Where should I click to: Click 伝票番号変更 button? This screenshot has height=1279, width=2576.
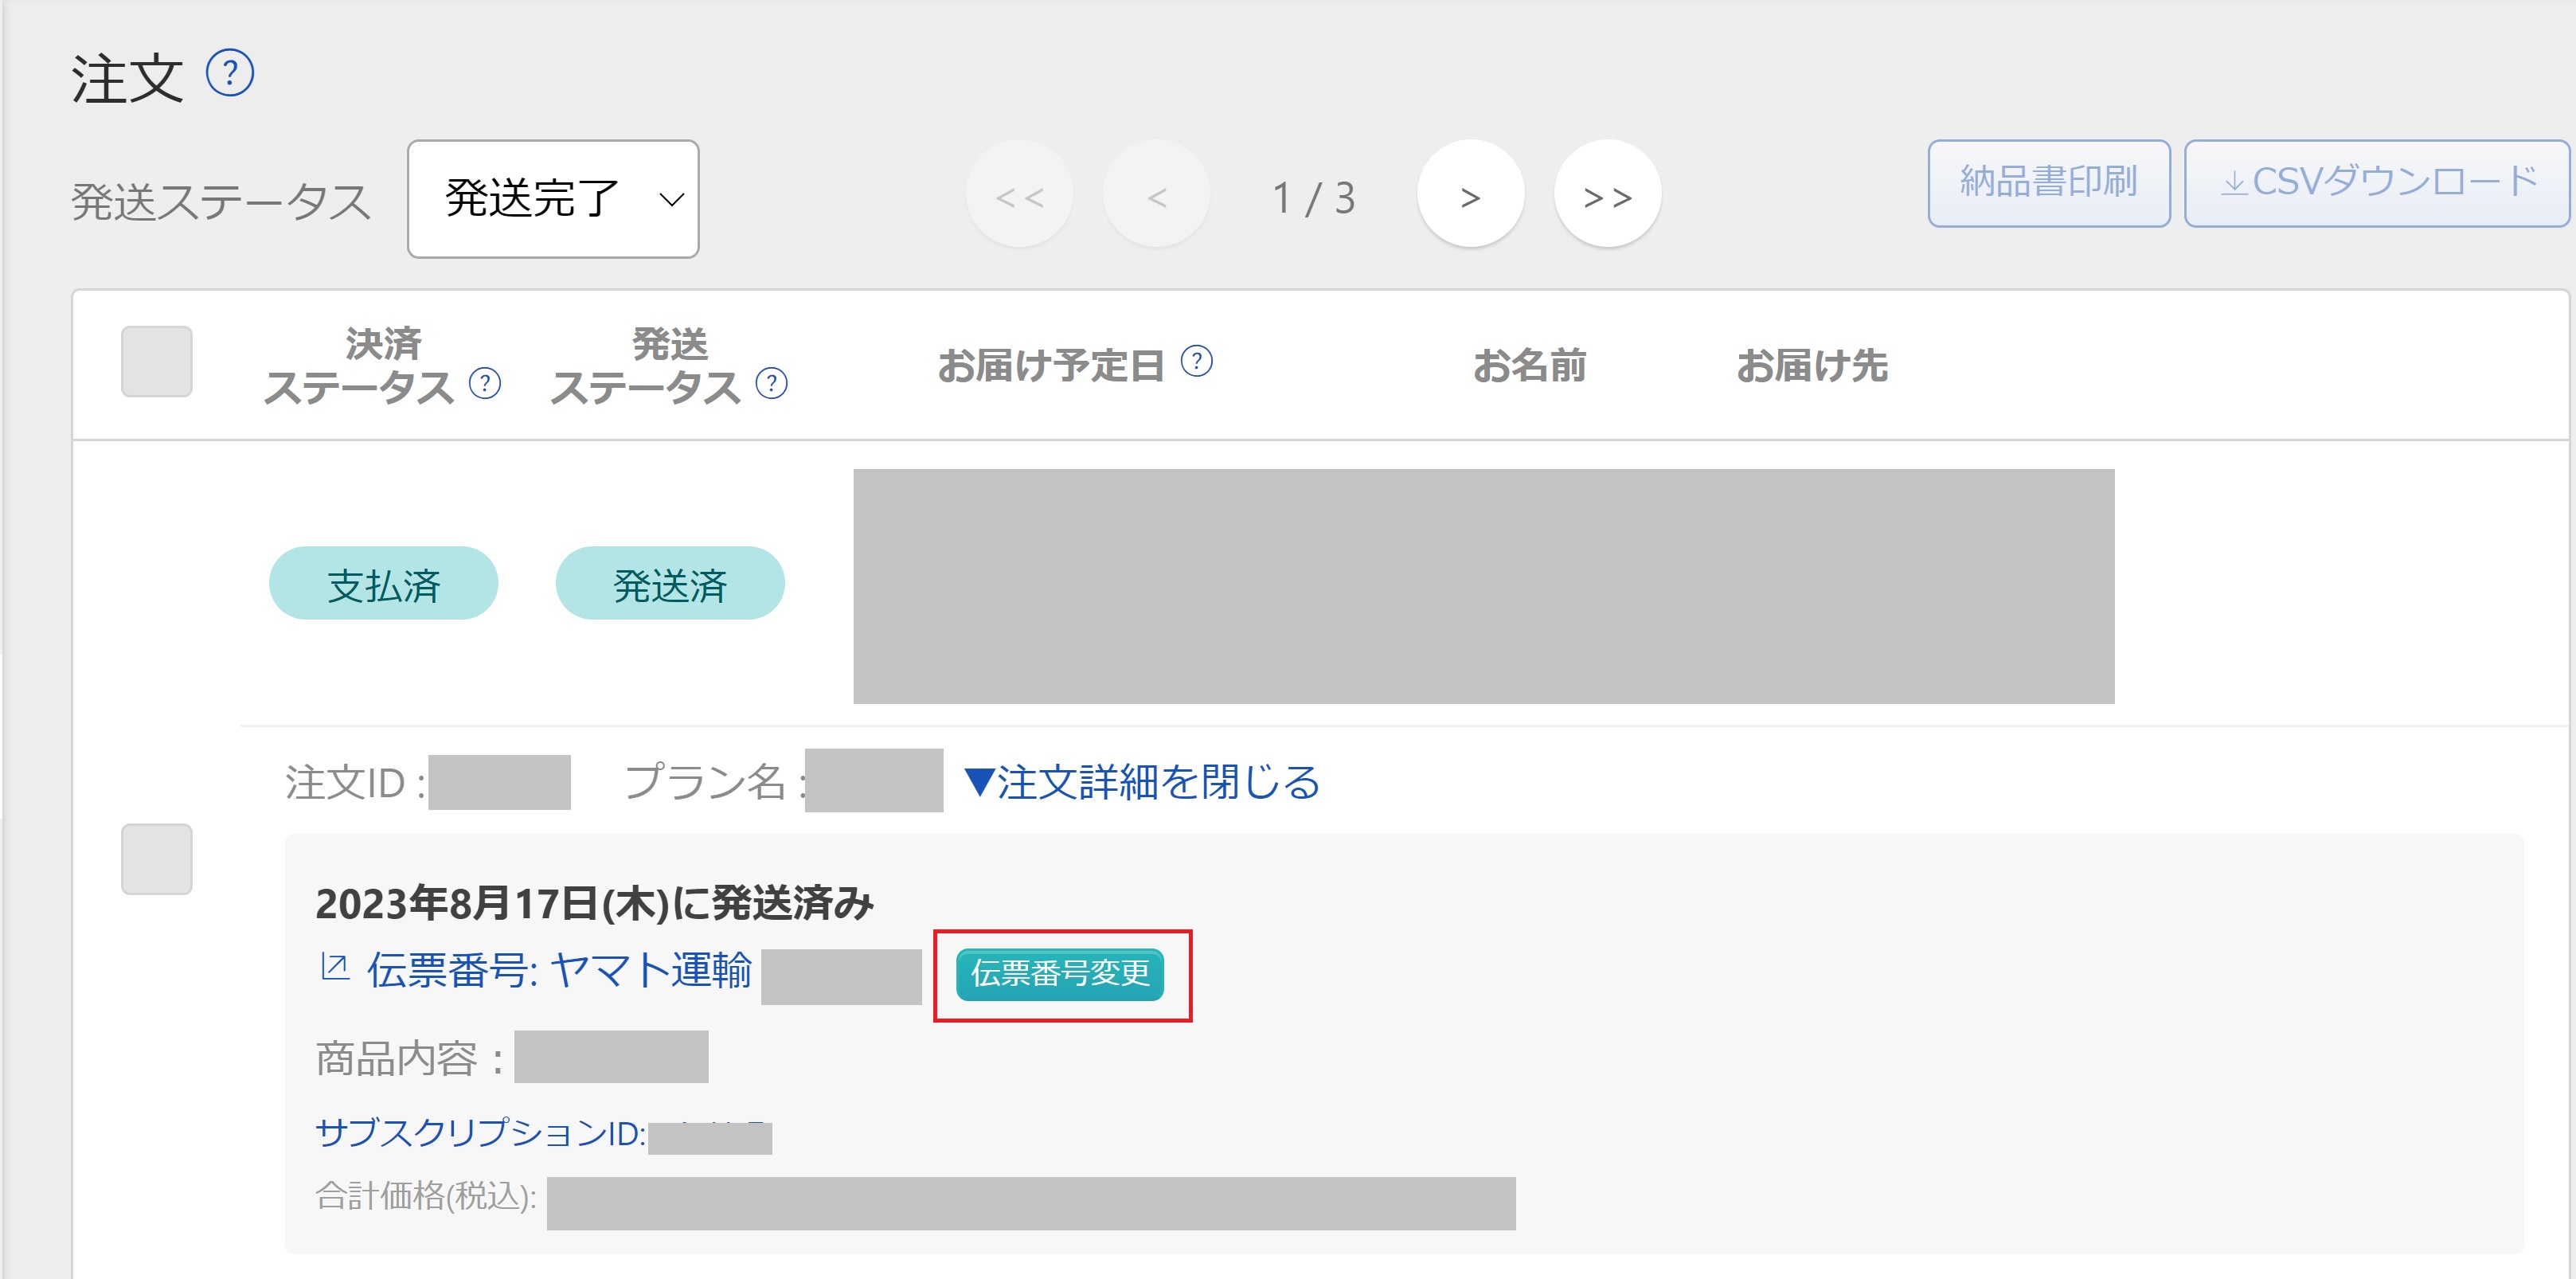click(1060, 974)
